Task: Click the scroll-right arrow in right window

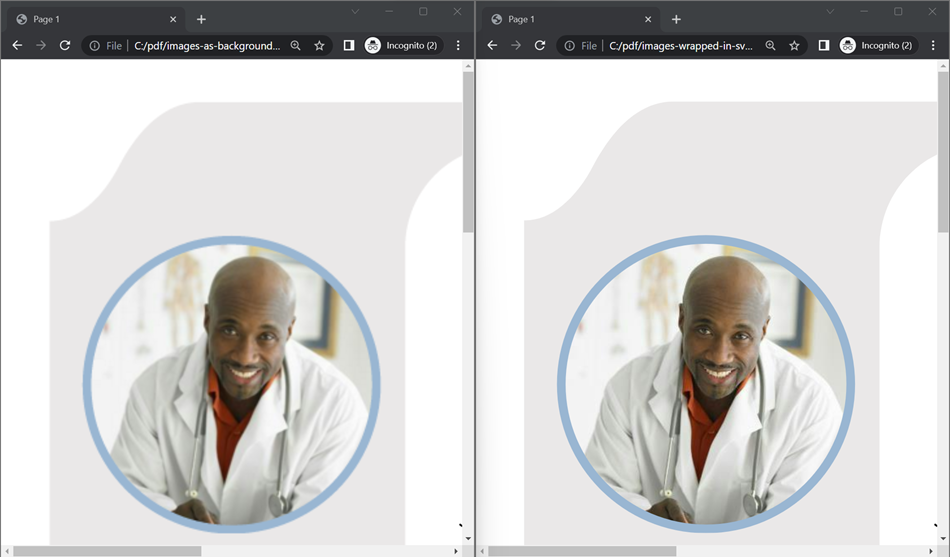Action: pos(931,551)
